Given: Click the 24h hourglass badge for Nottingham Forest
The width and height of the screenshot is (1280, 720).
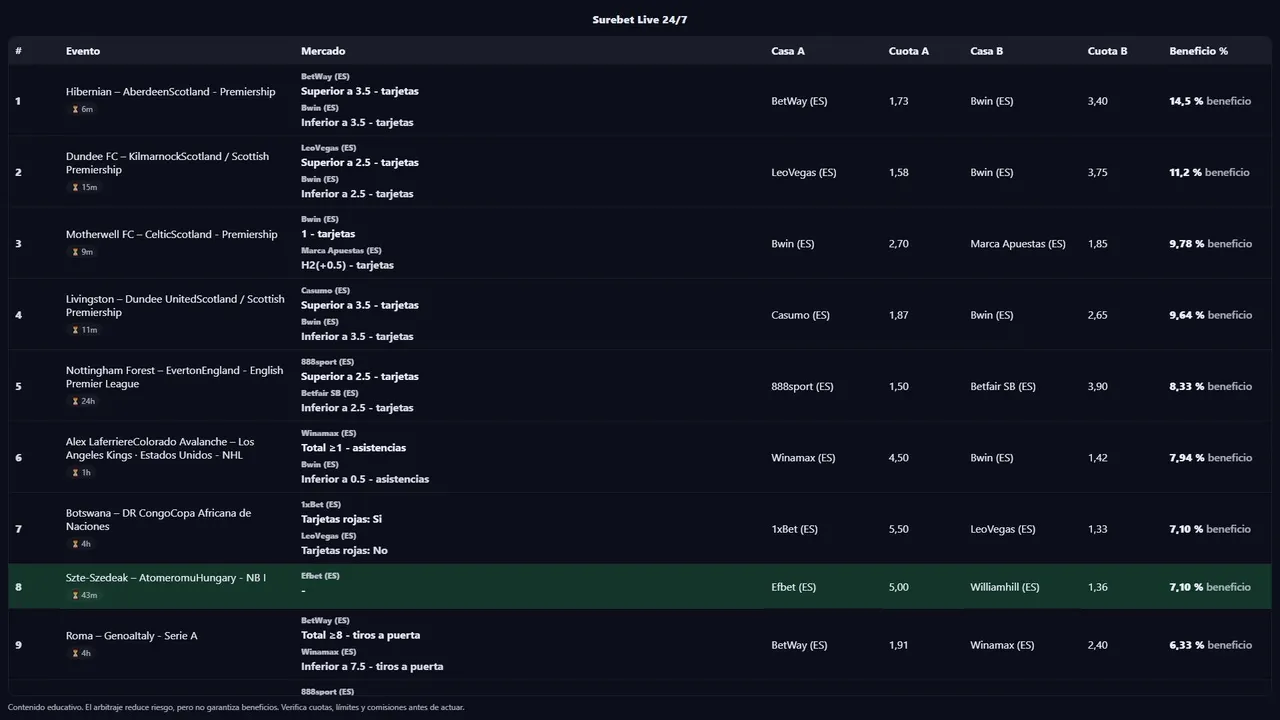Looking at the screenshot, I should point(84,401).
